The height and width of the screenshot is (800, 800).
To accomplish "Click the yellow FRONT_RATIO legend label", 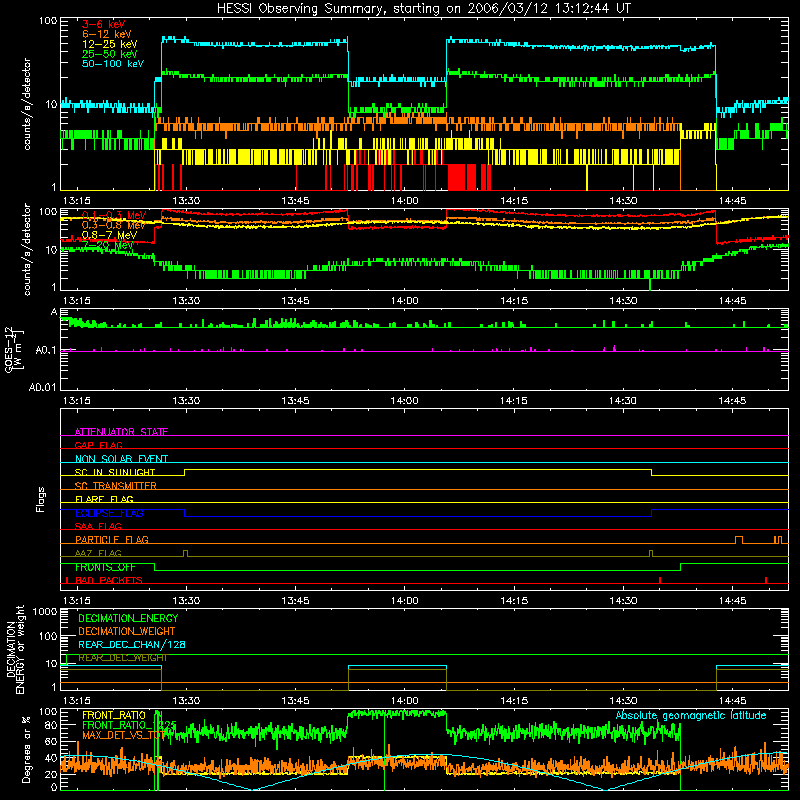I will [114, 715].
